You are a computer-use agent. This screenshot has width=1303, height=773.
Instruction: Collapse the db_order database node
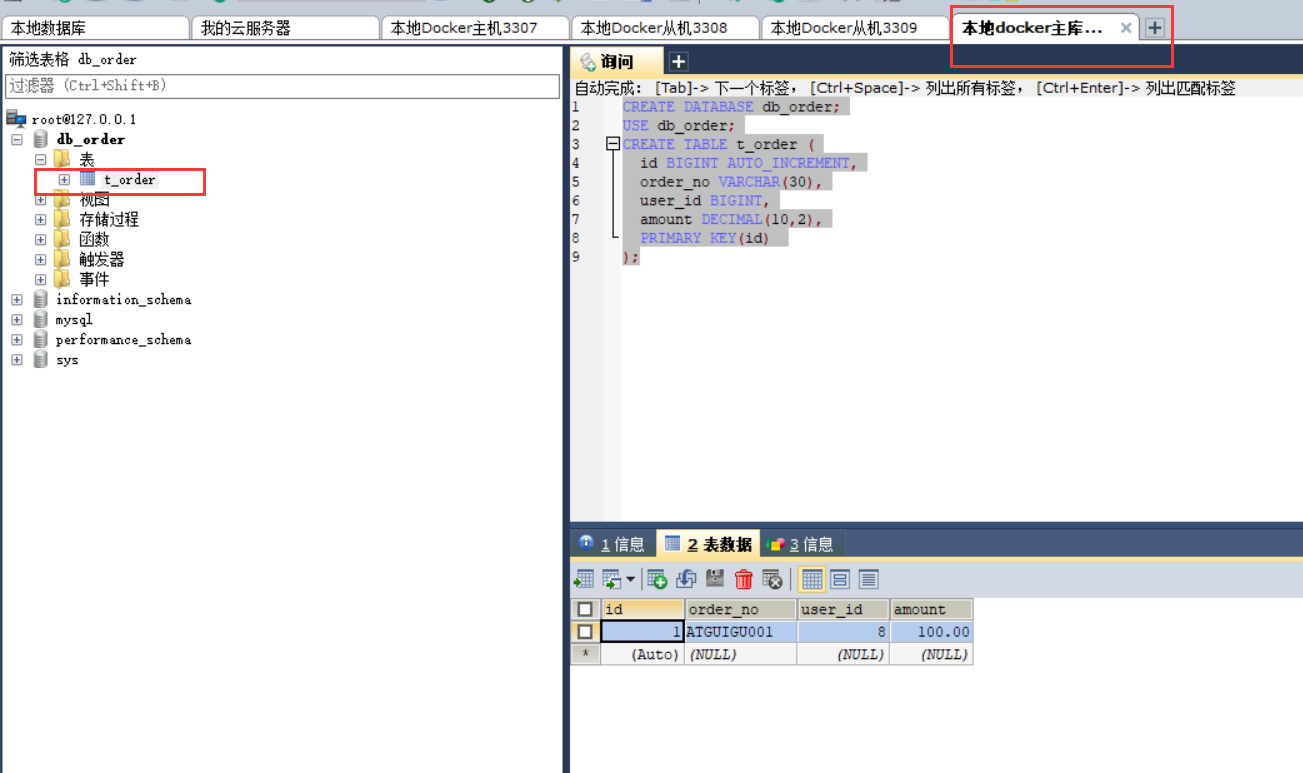coord(17,140)
